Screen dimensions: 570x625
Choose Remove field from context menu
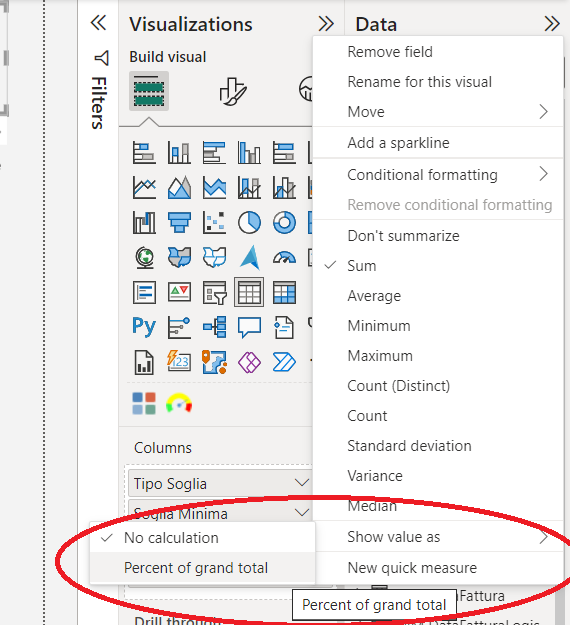438,52
